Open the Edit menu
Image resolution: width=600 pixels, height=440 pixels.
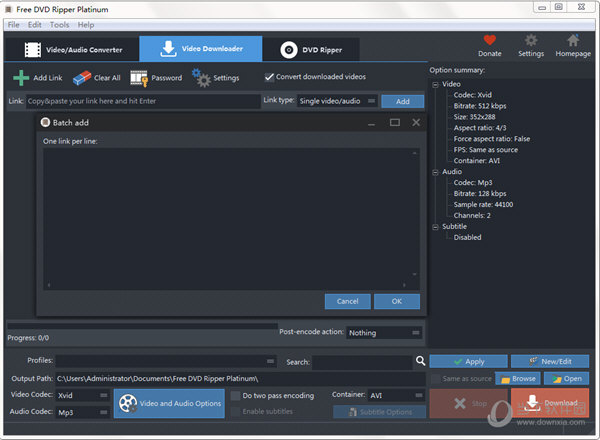pyautogui.click(x=34, y=25)
